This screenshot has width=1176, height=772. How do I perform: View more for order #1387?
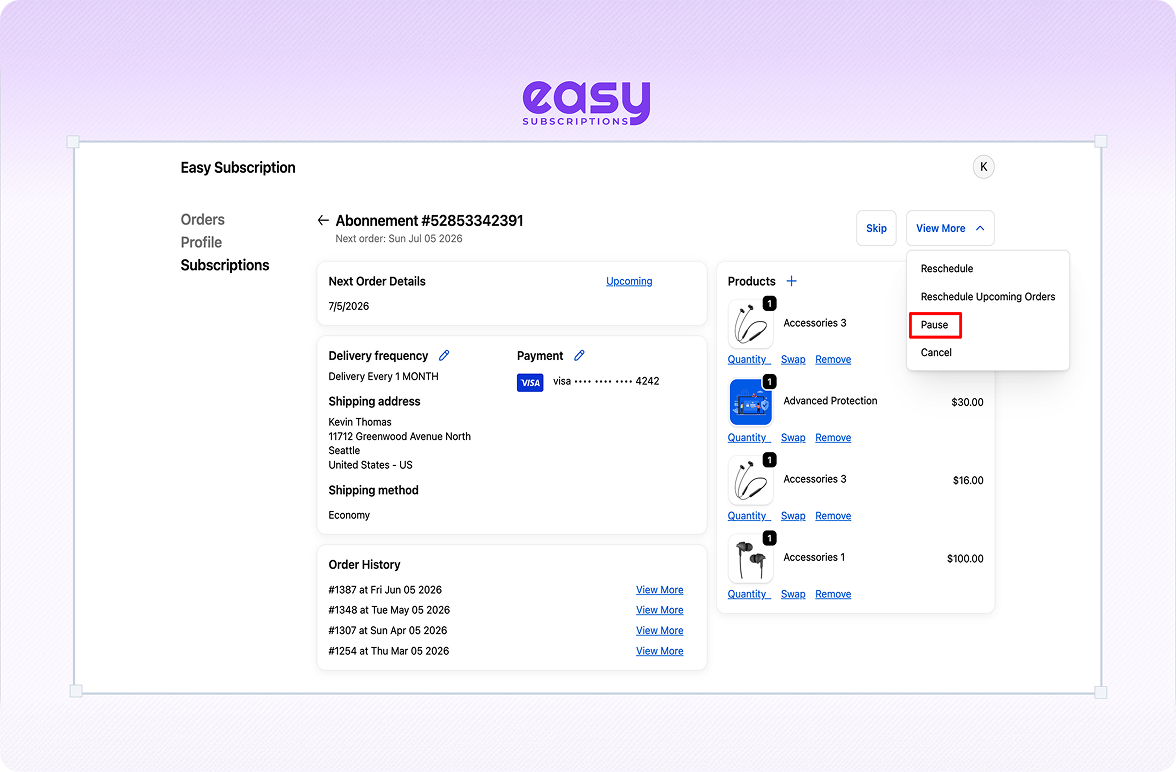pyautogui.click(x=660, y=590)
